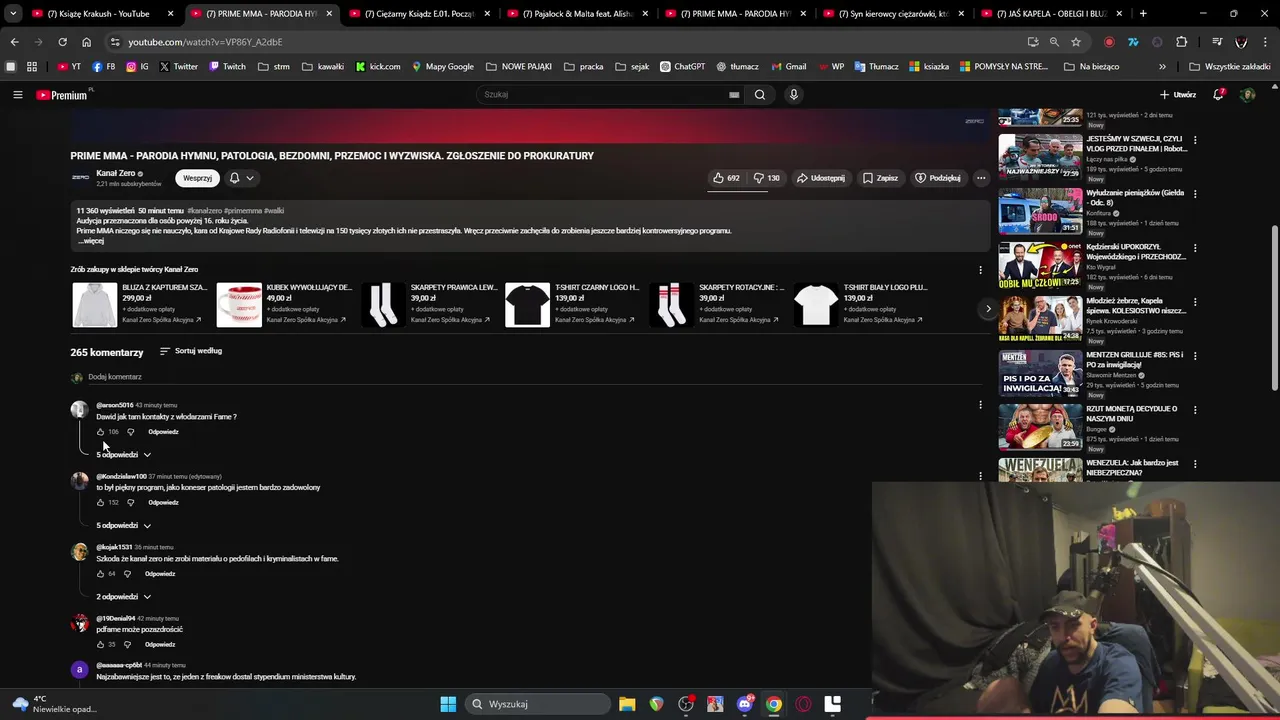Open Chrome from the taskbar

(x=774, y=704)
